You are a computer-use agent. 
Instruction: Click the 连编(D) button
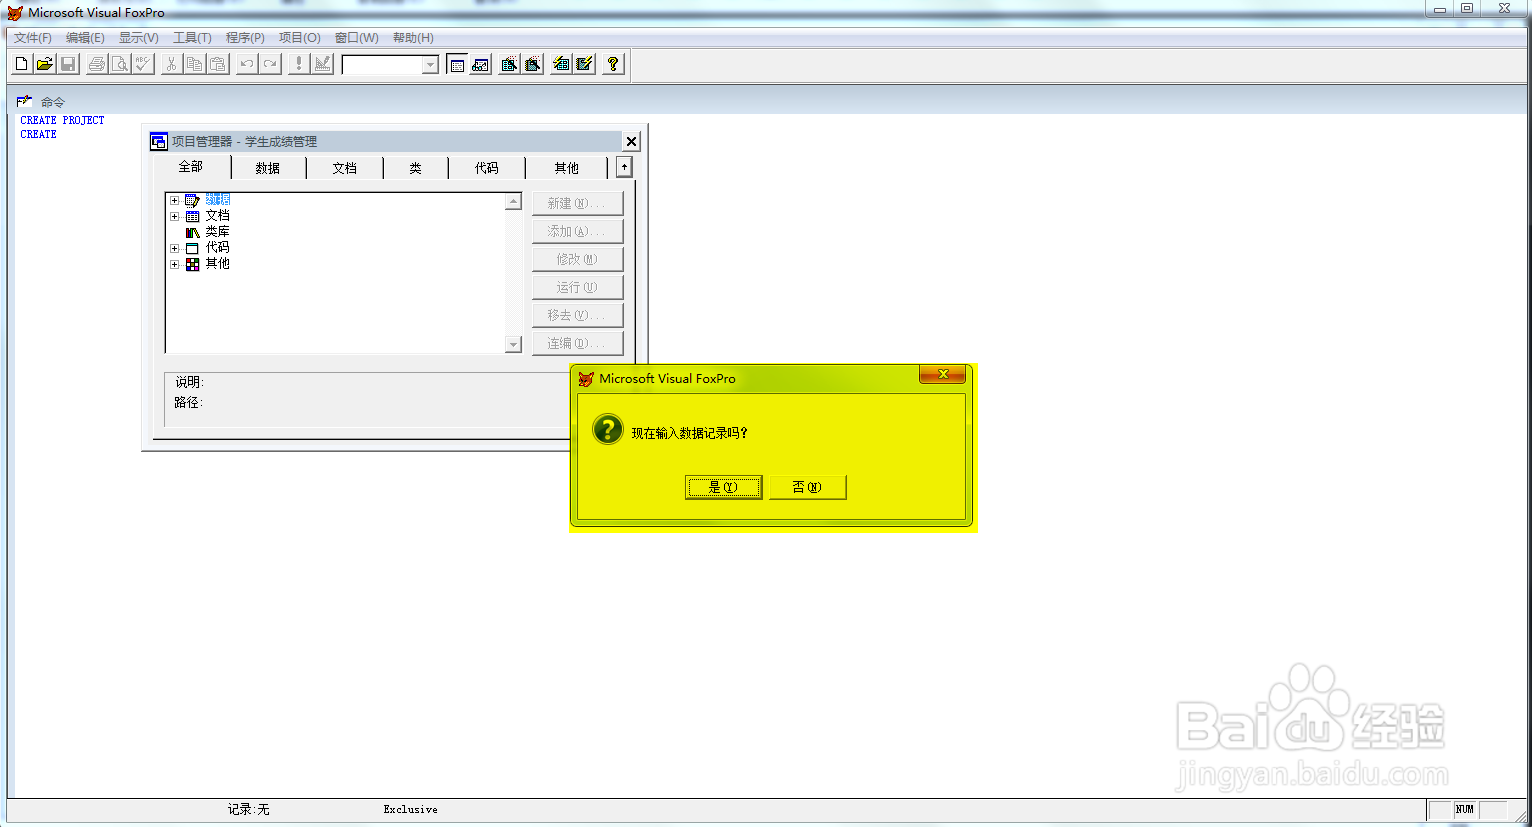pos(577,343)
